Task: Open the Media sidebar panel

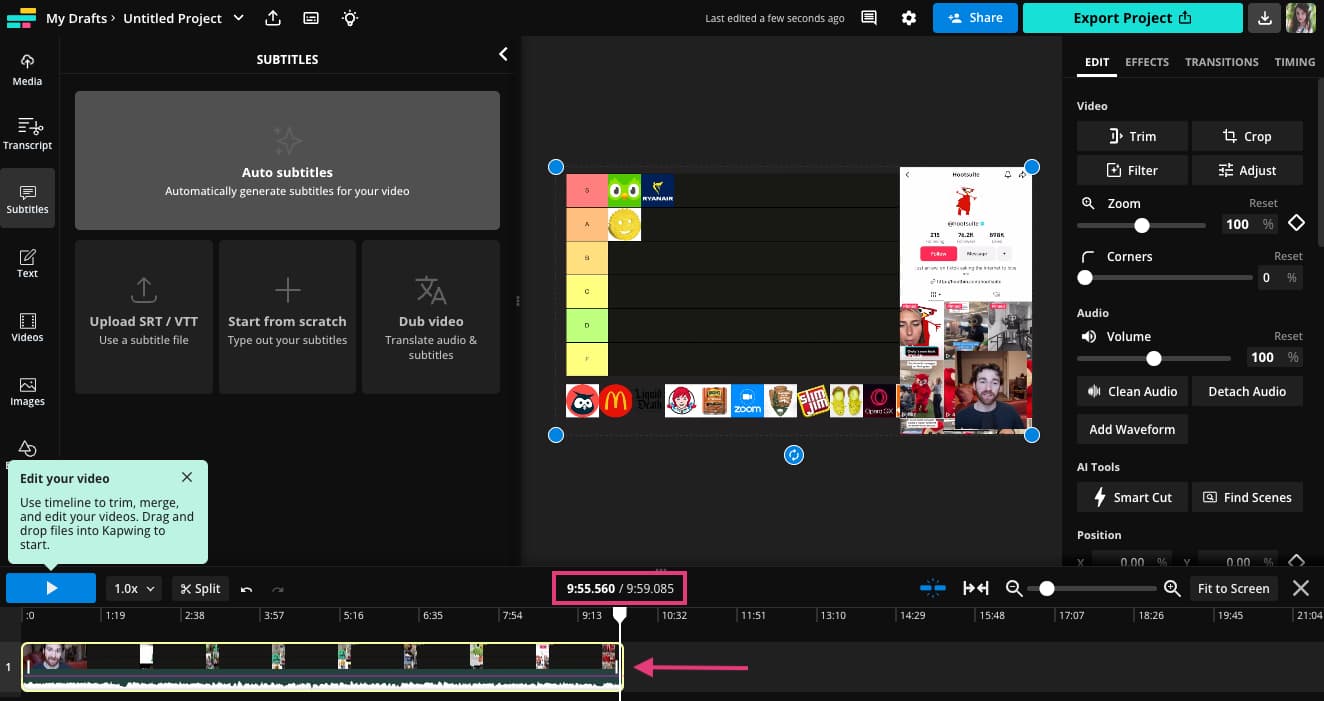Action: pyautogui.click(x=27, y=70)
